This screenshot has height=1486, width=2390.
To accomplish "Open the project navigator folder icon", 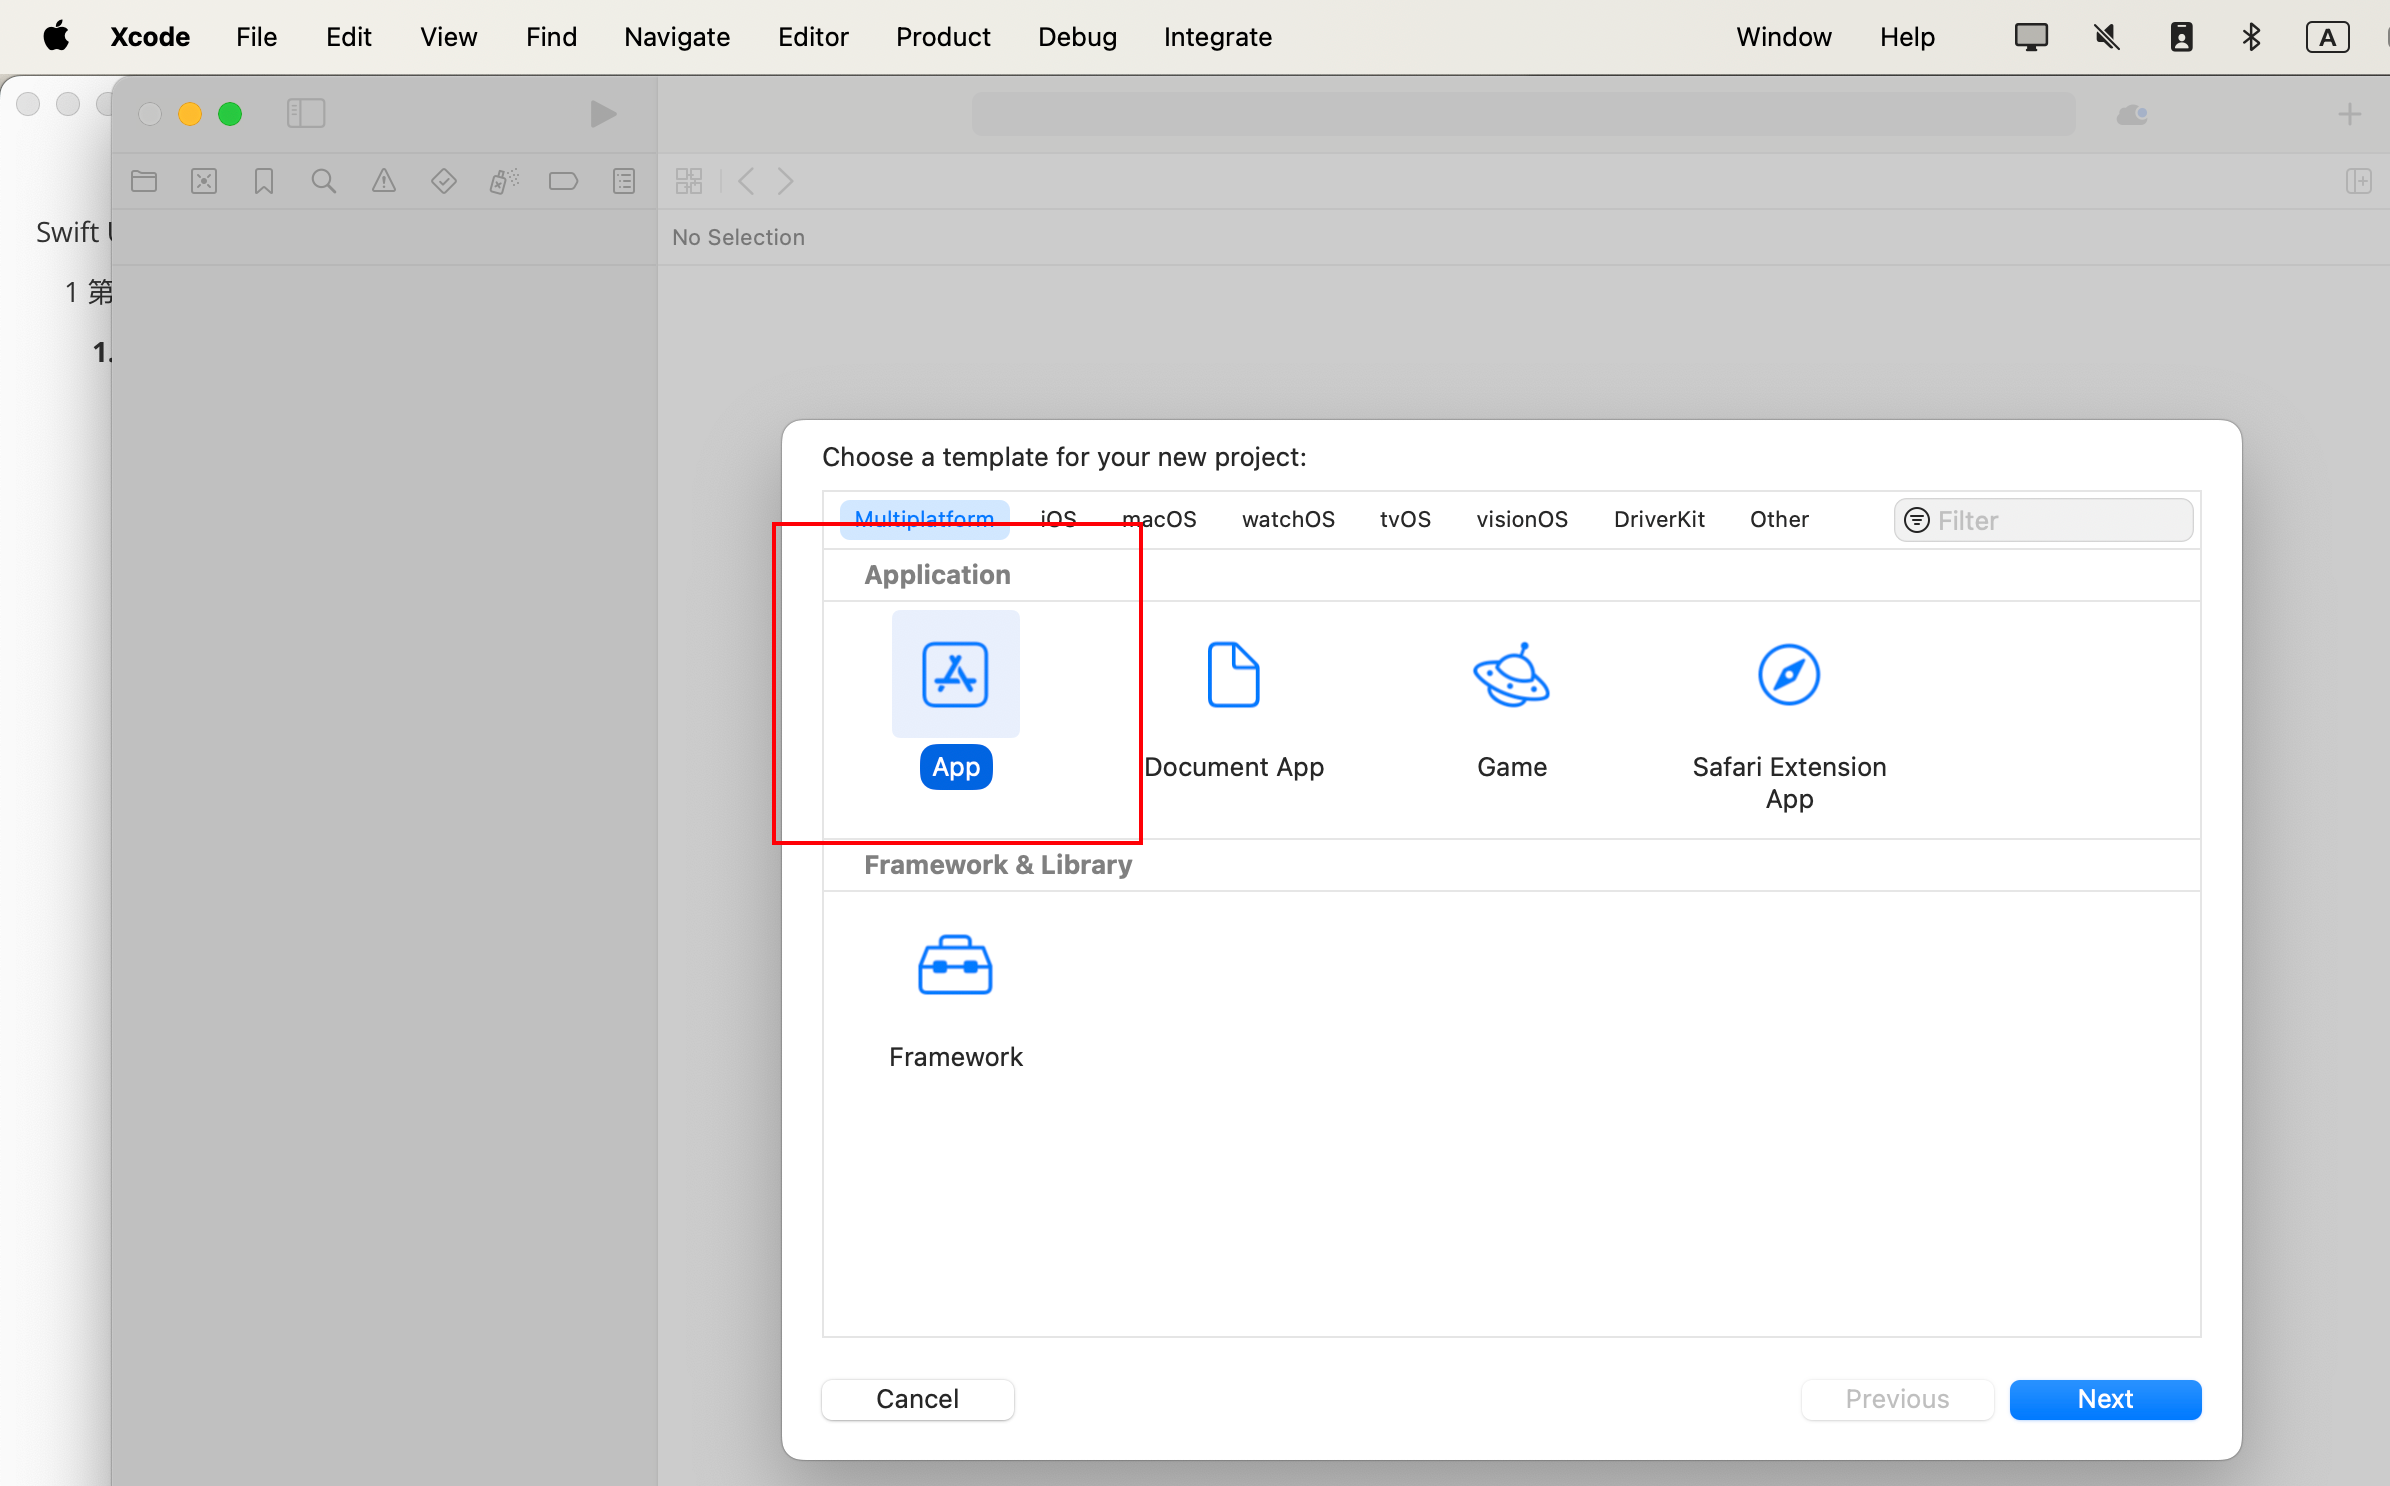I will click(x=144, y=181).
